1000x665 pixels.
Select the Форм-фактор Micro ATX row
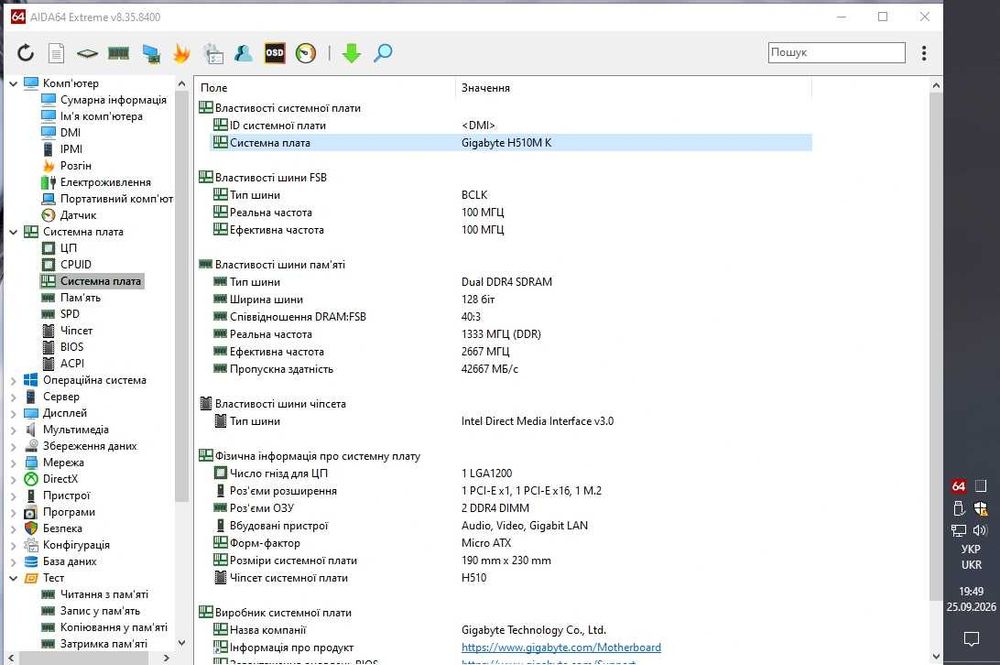(x=511, y=543)
